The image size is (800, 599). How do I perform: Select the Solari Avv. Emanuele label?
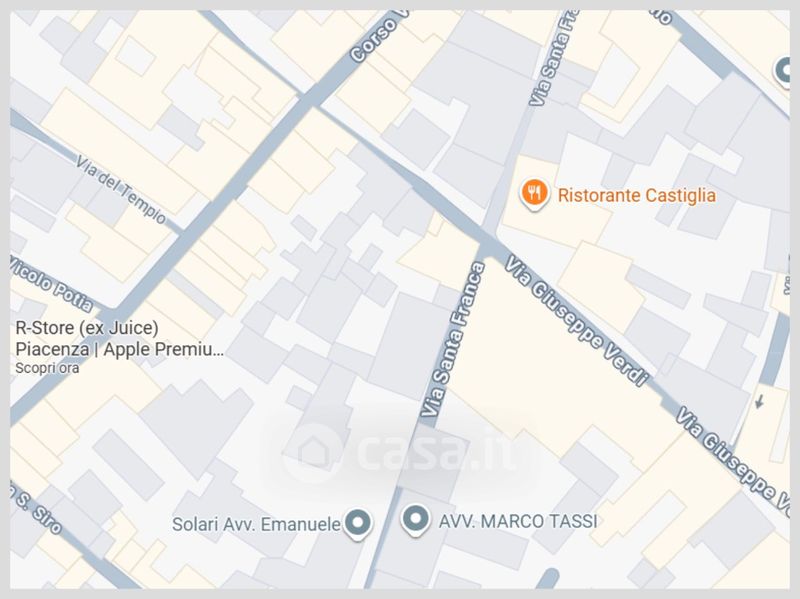tap(256, 524)
